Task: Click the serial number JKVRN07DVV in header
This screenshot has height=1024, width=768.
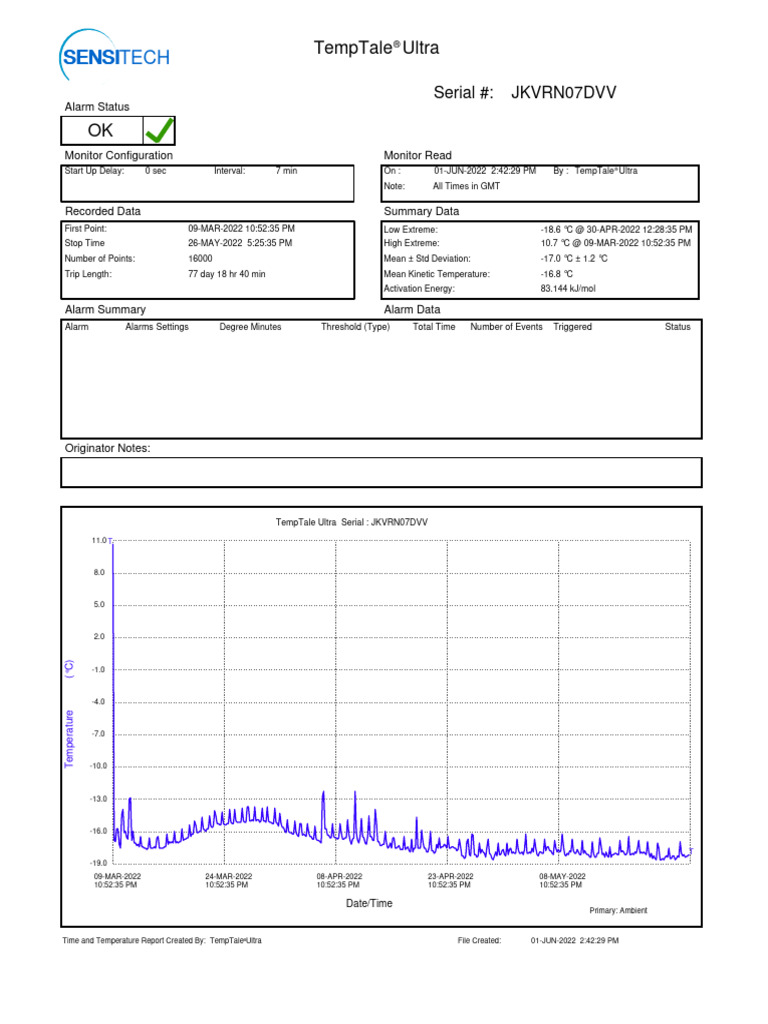Action: [x=563, y=93]
